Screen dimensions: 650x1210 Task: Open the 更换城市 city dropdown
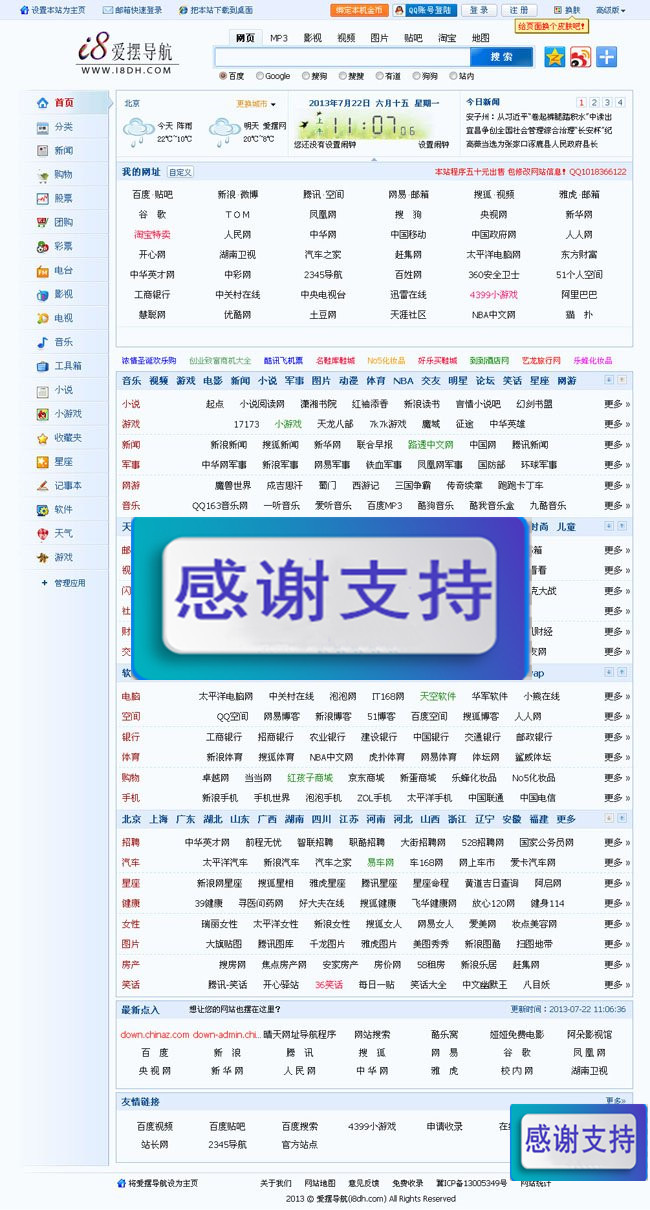pos(256,104)
